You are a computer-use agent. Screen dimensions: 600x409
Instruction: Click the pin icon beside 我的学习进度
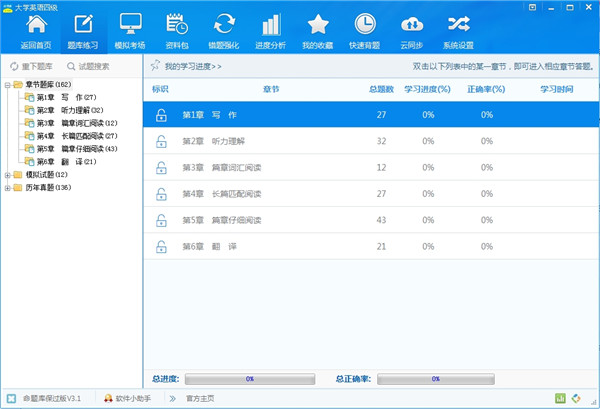pyautogui.click(x=155, y=65)
